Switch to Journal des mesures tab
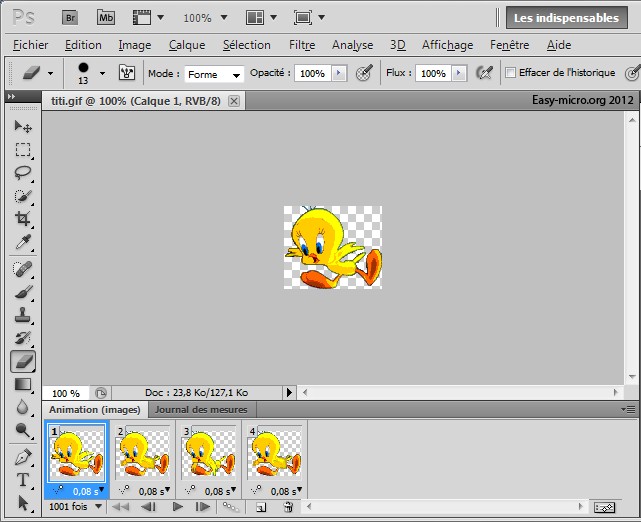The height and width of the screenshot is (522, 641). 201,410
